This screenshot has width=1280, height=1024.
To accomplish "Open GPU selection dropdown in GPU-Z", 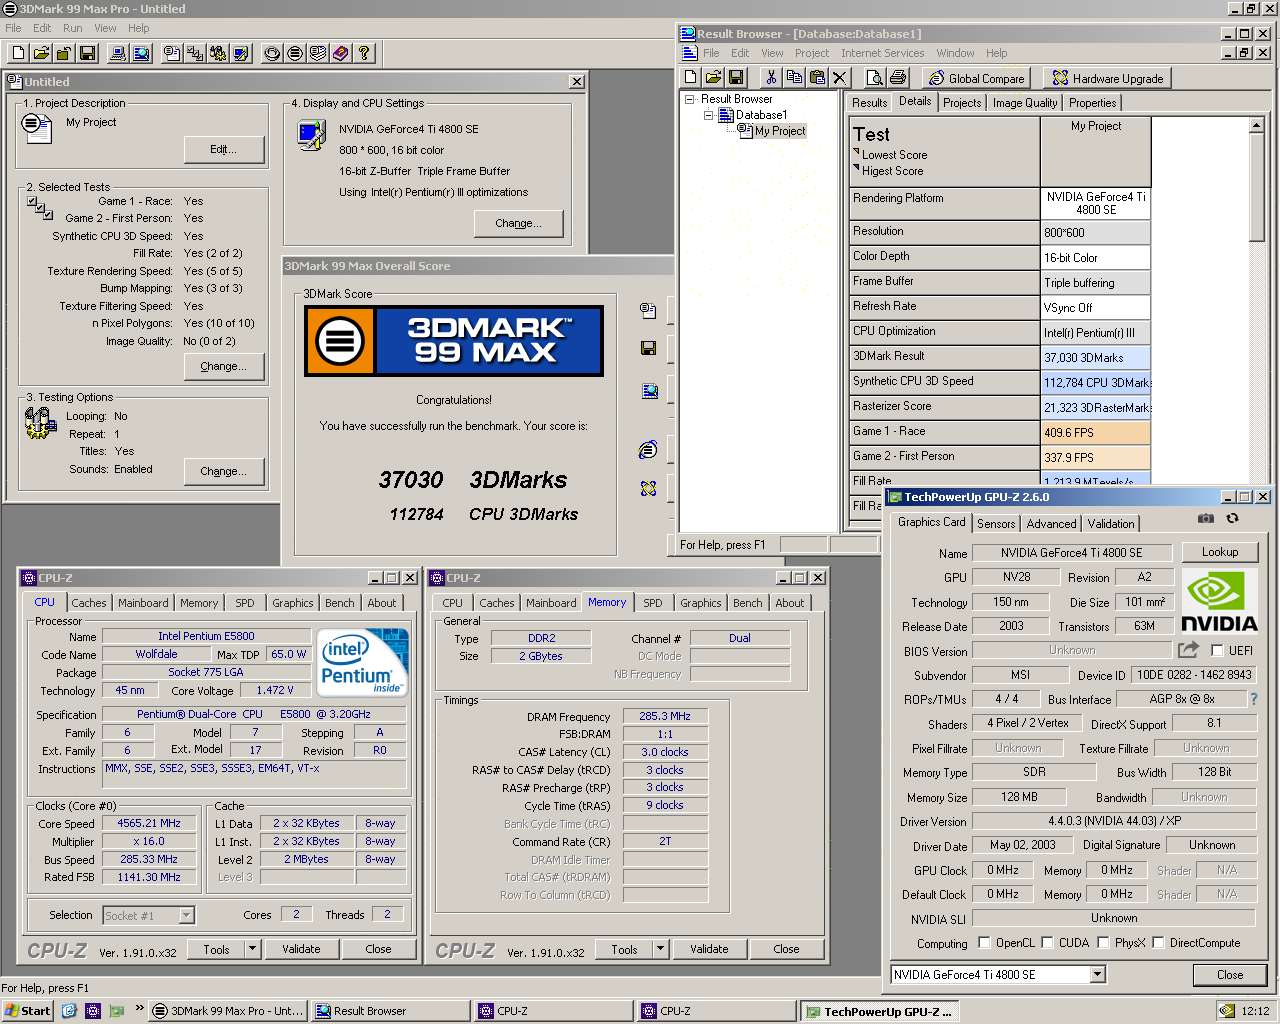I will [x=1097, y=974].
